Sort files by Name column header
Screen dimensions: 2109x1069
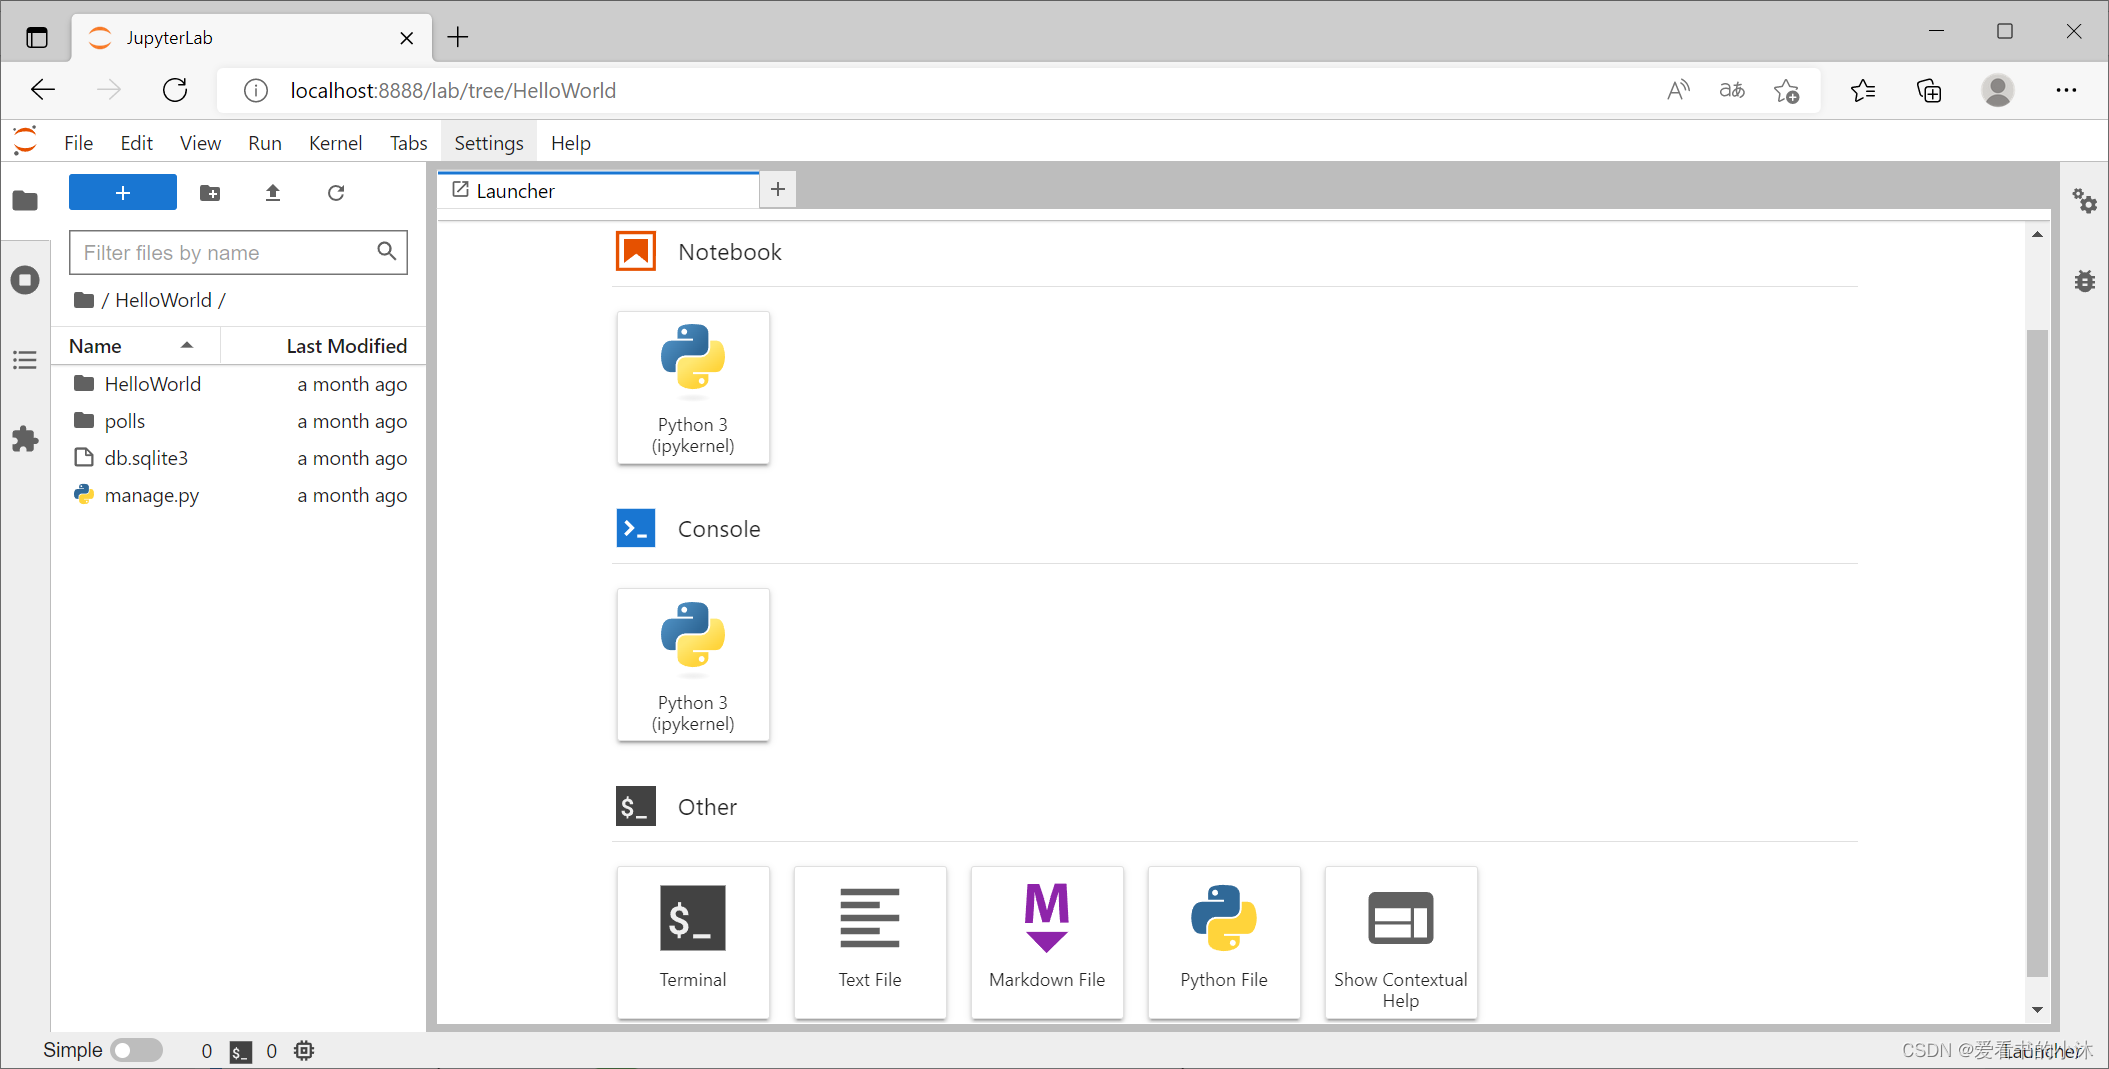(x=135, y=346)
